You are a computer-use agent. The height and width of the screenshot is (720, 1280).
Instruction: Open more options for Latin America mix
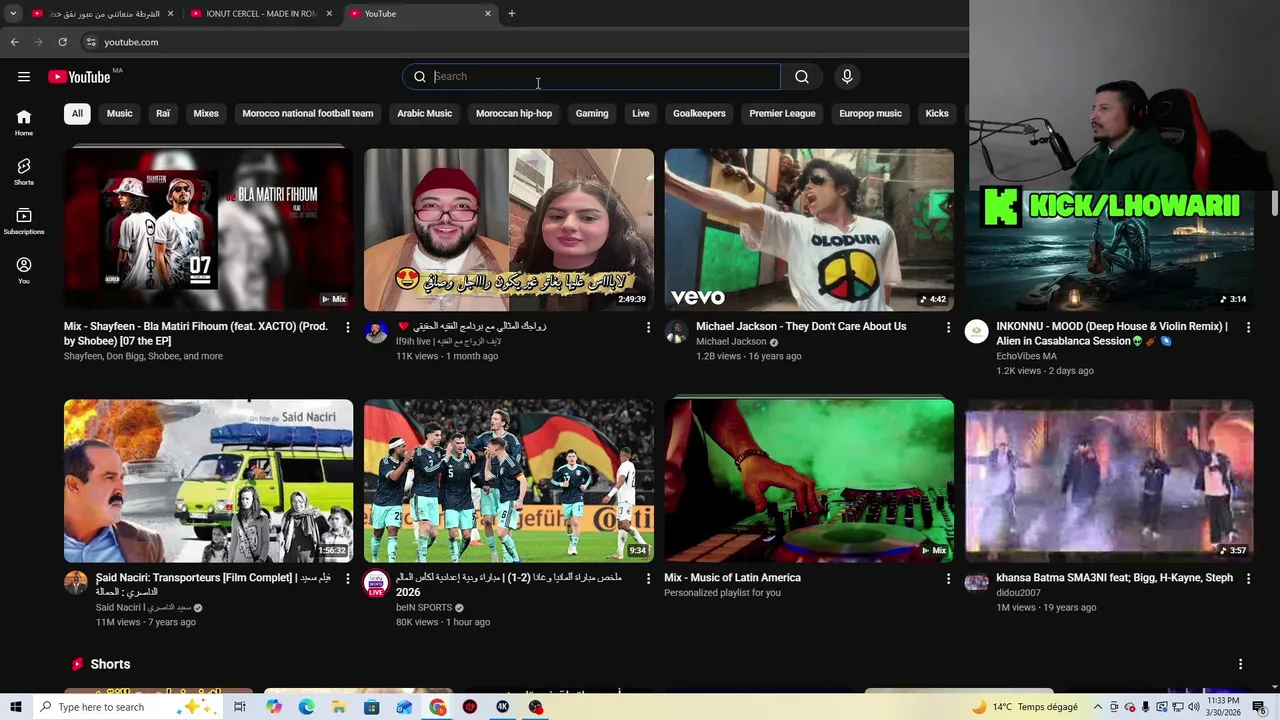(949, 578)
